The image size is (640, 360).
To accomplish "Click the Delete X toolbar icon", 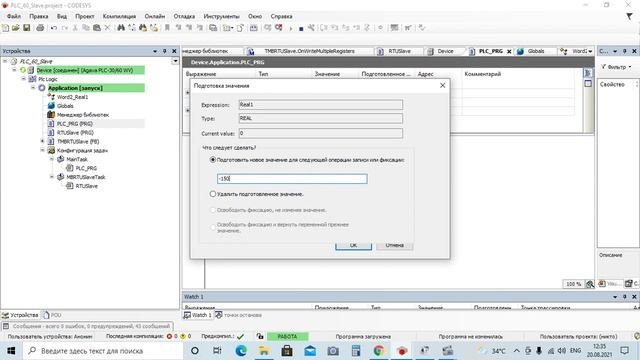I will 107,28.
